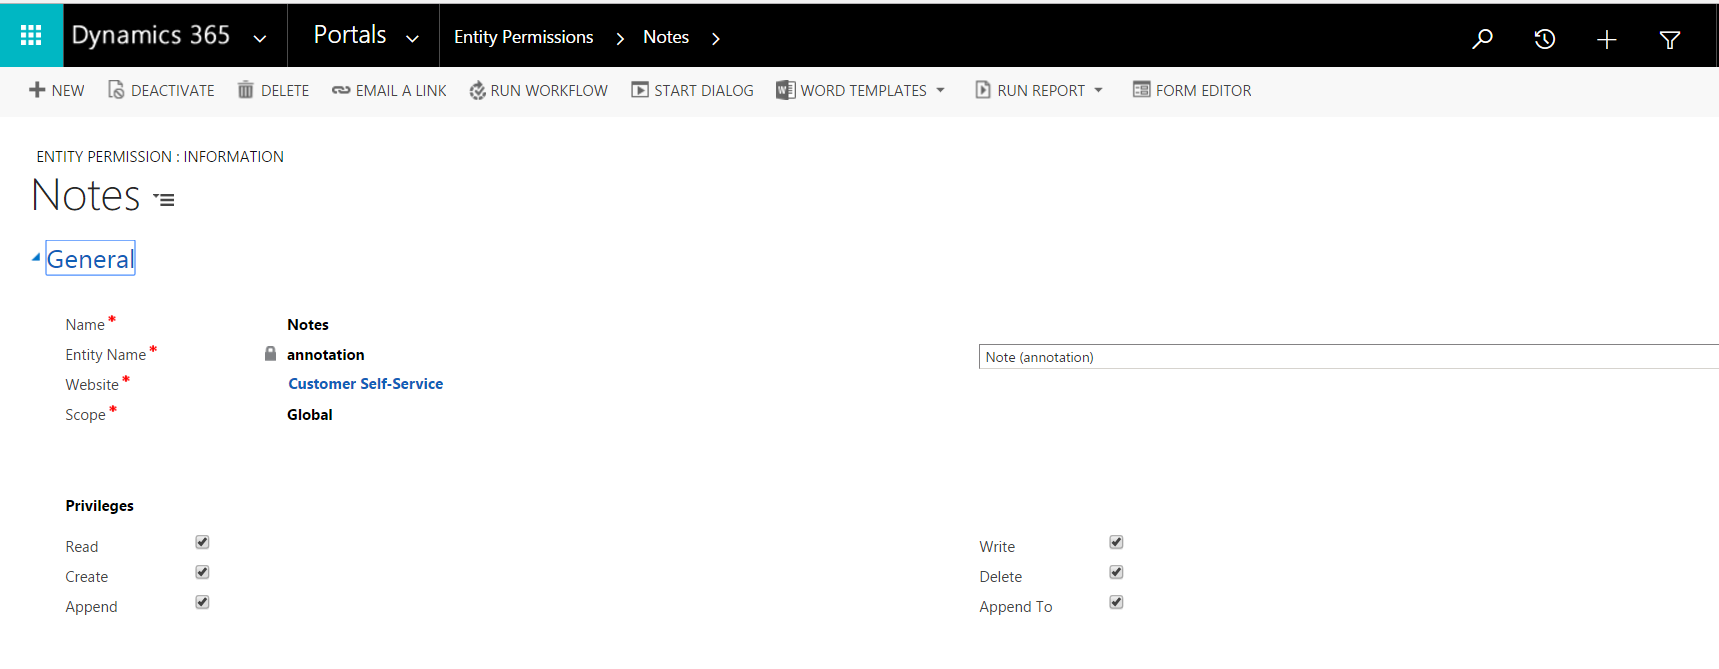Click the quick create plus icon
1719x669 pixels.
(x=1606, y=39)
